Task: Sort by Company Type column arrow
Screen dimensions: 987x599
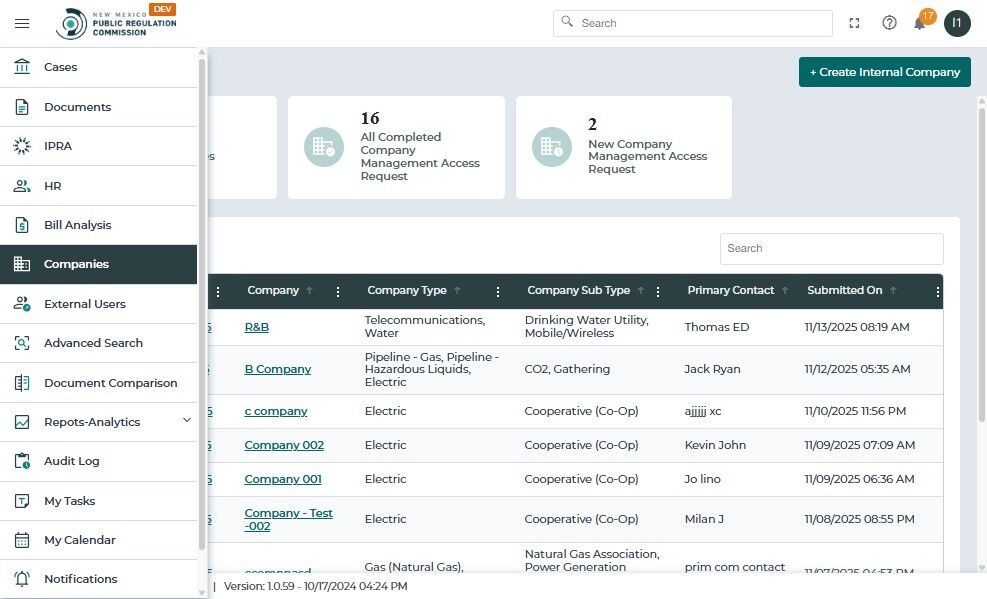Action: 458,291
